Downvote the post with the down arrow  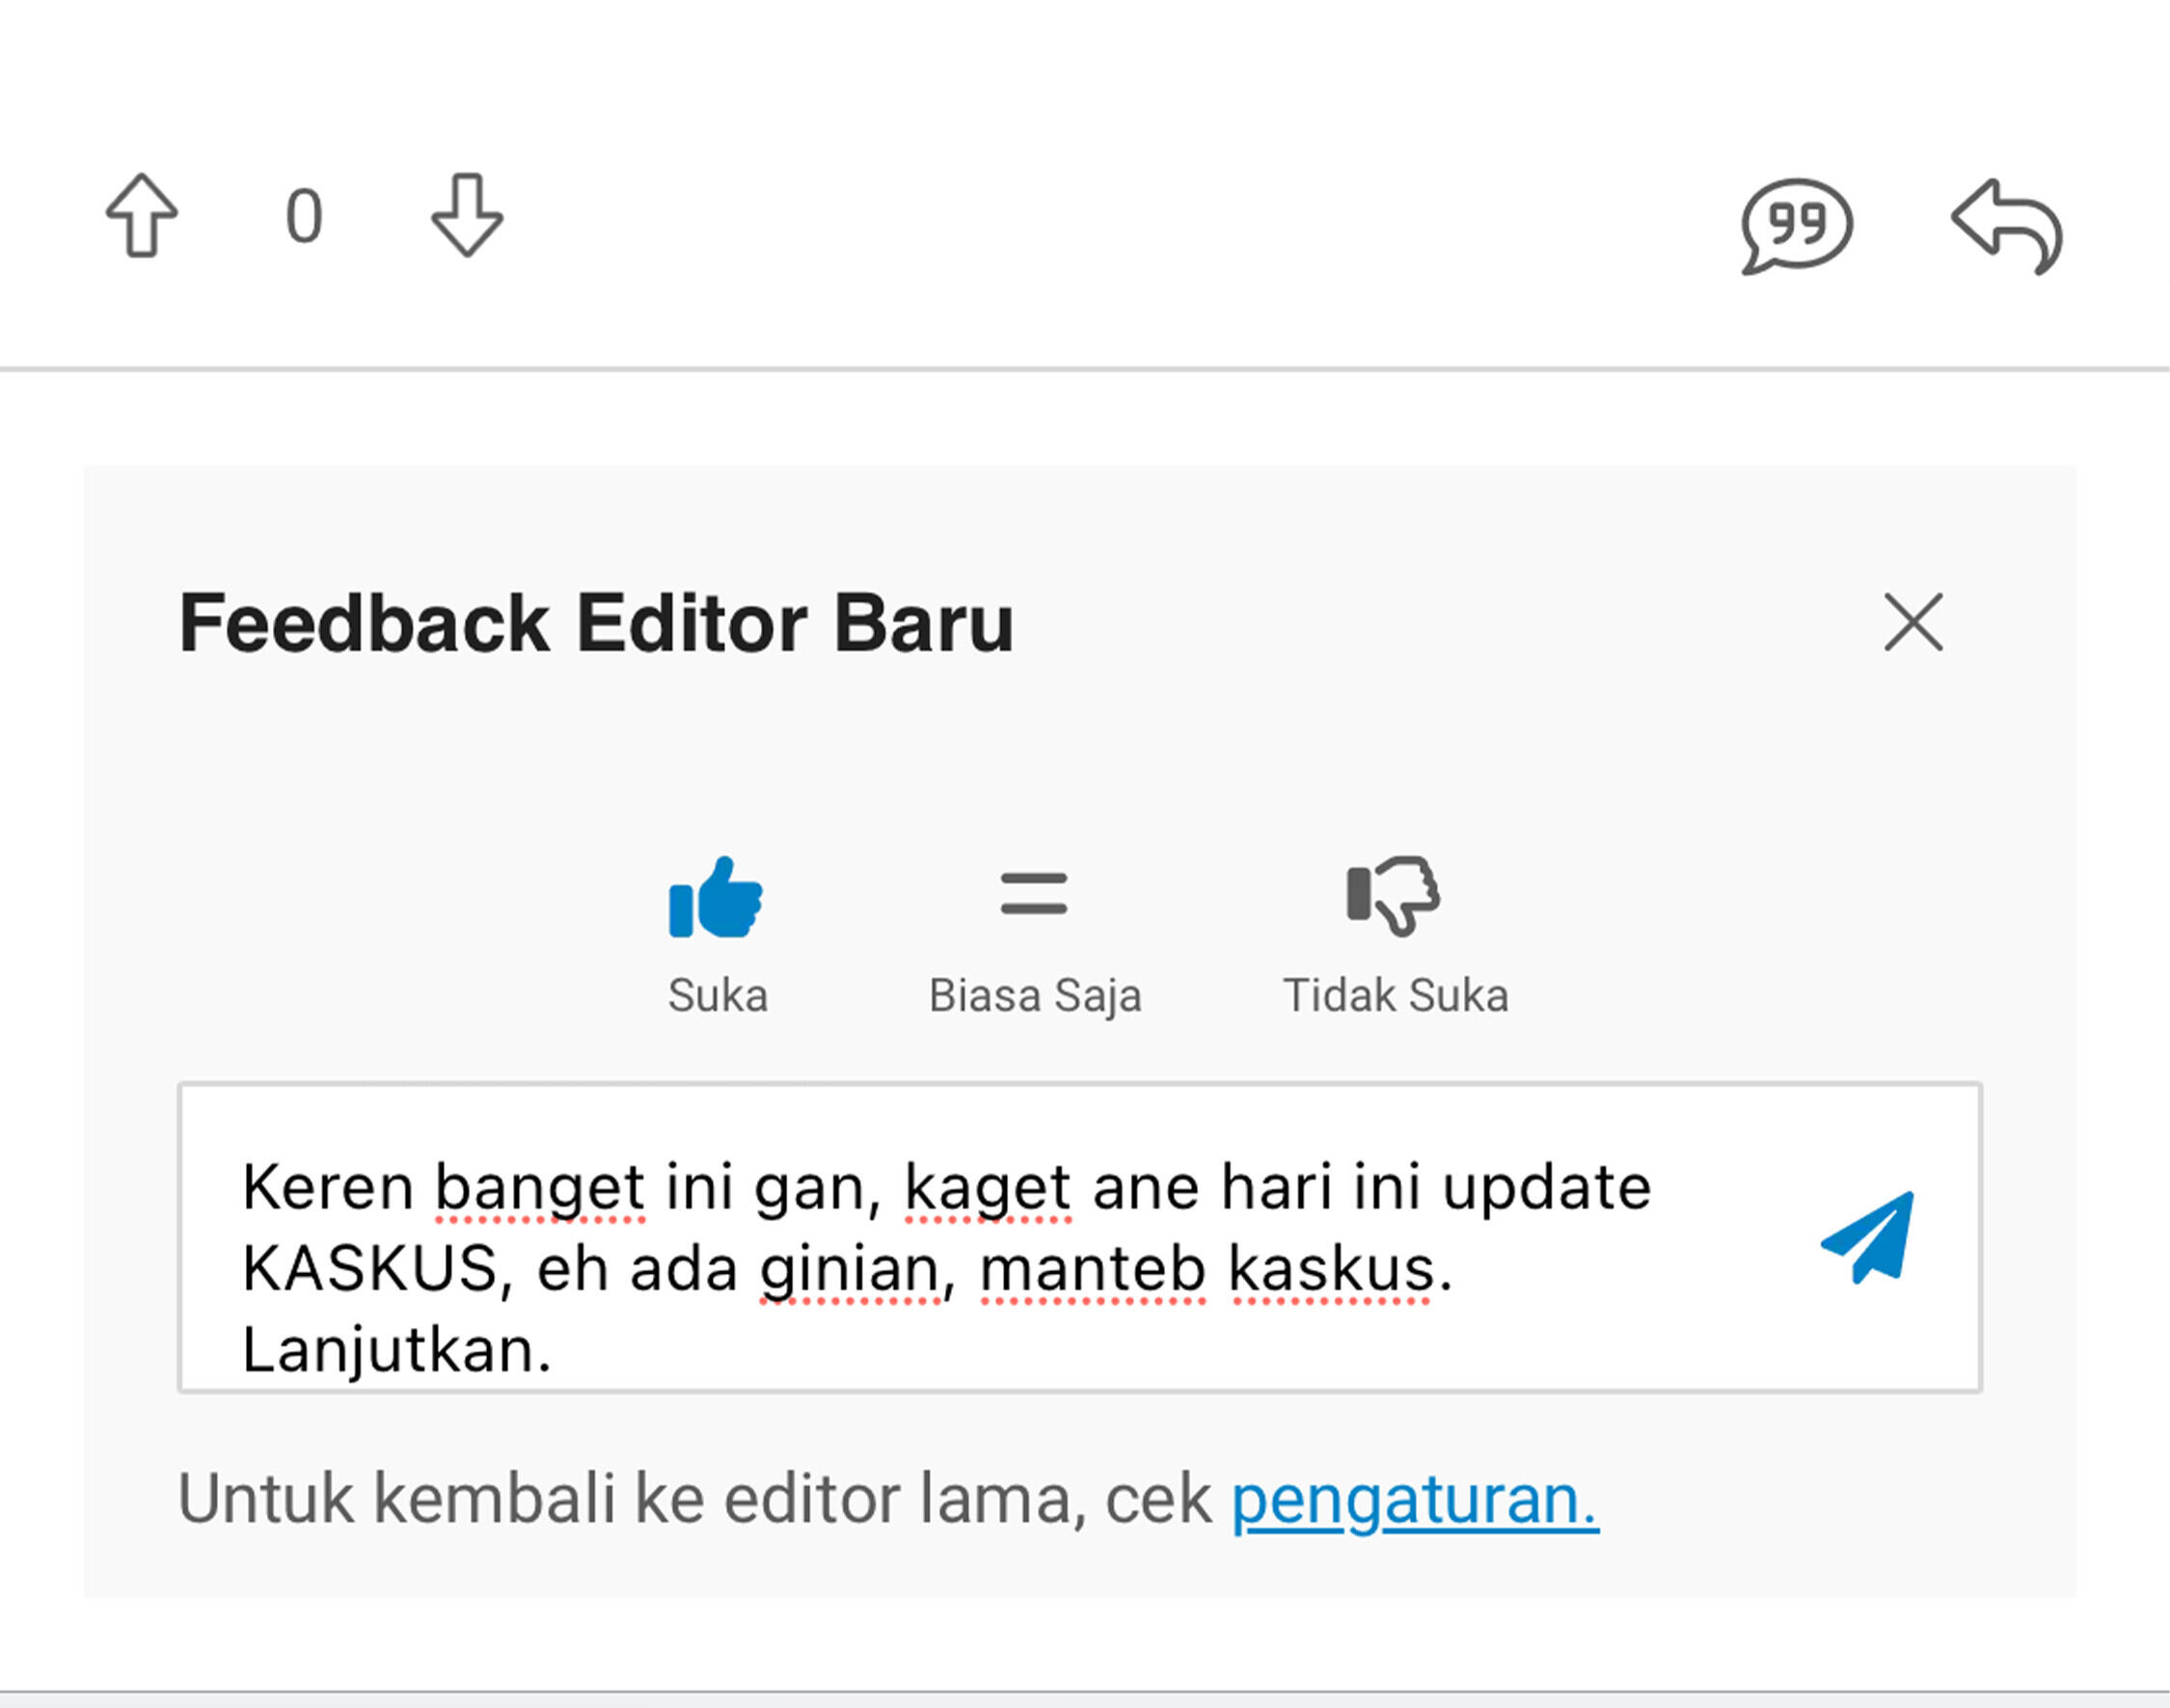point(467,216)
